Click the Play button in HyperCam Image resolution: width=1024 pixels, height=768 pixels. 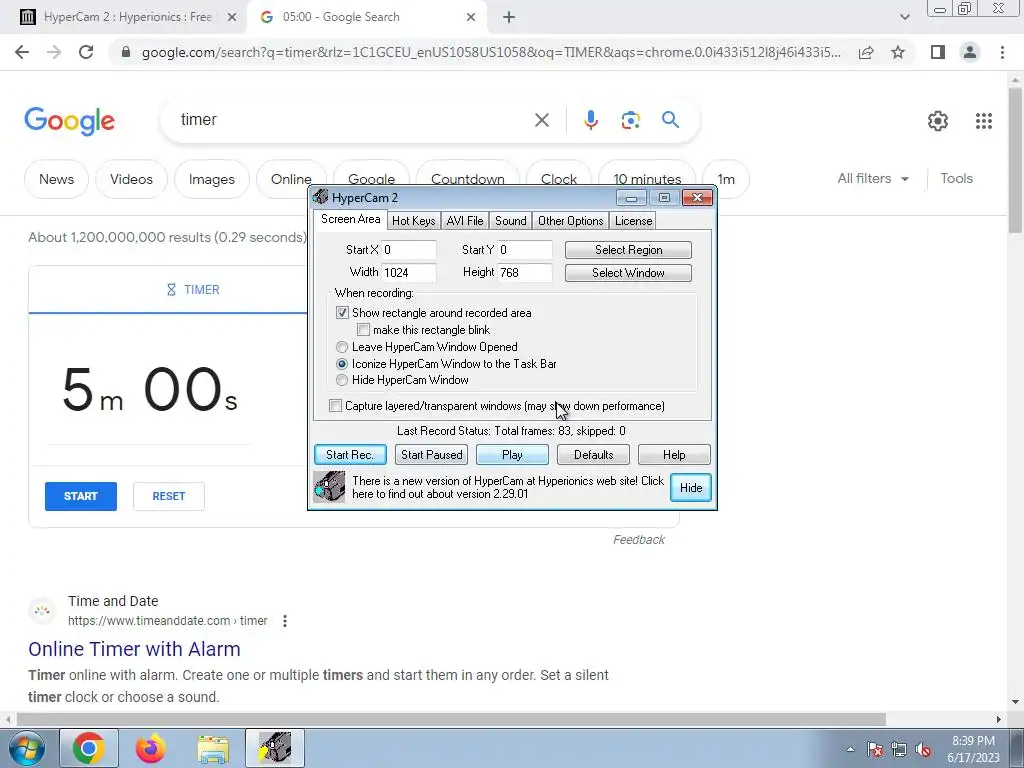(x=512, y=455)
